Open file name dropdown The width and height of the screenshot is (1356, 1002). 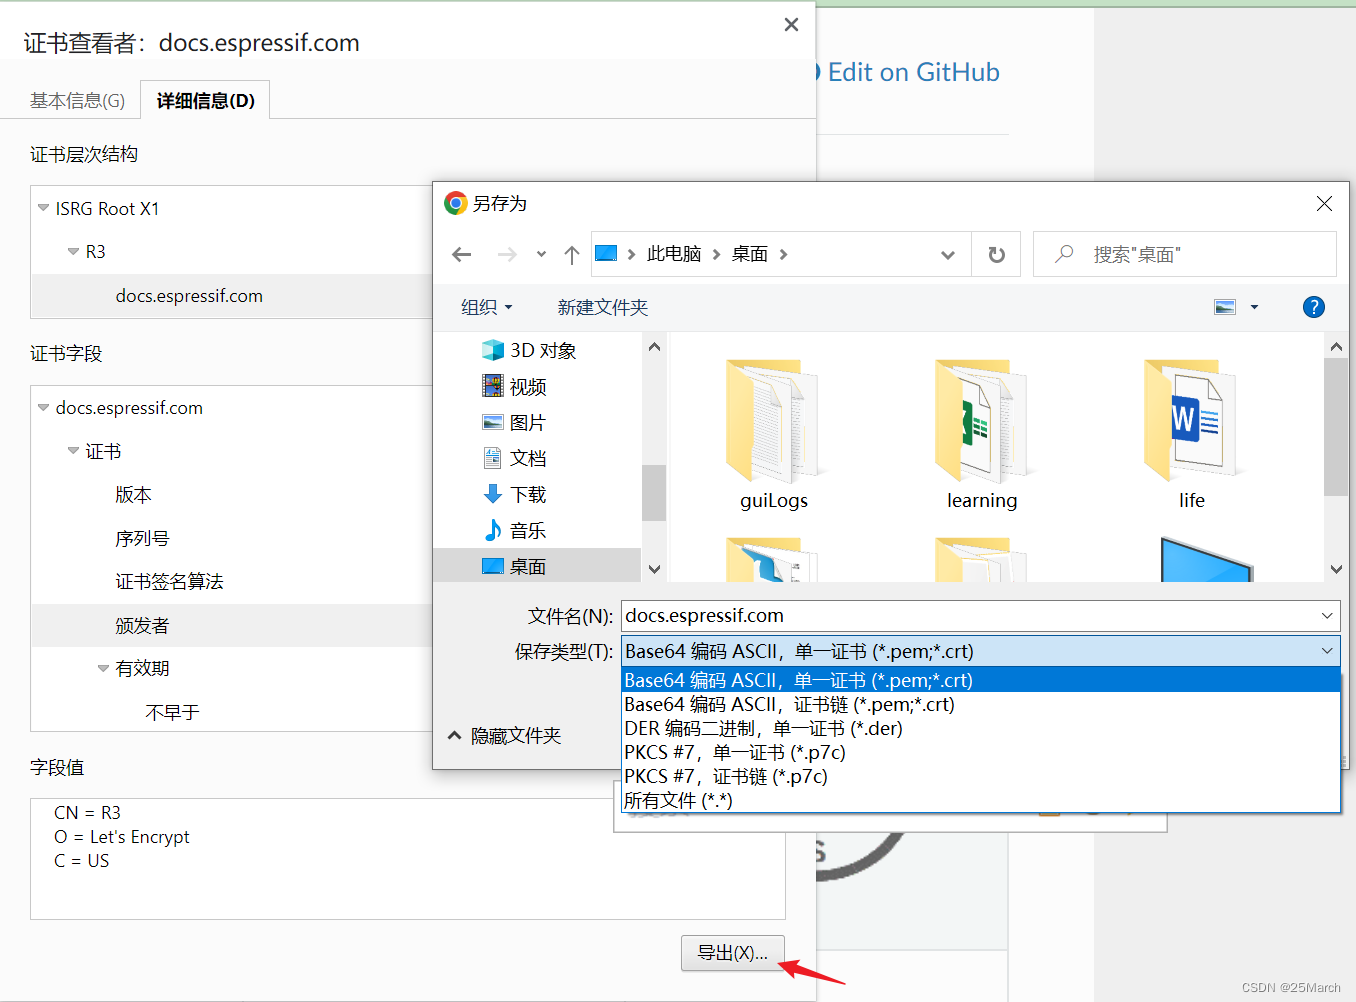pyautogui.click(x=1326, y=616)
